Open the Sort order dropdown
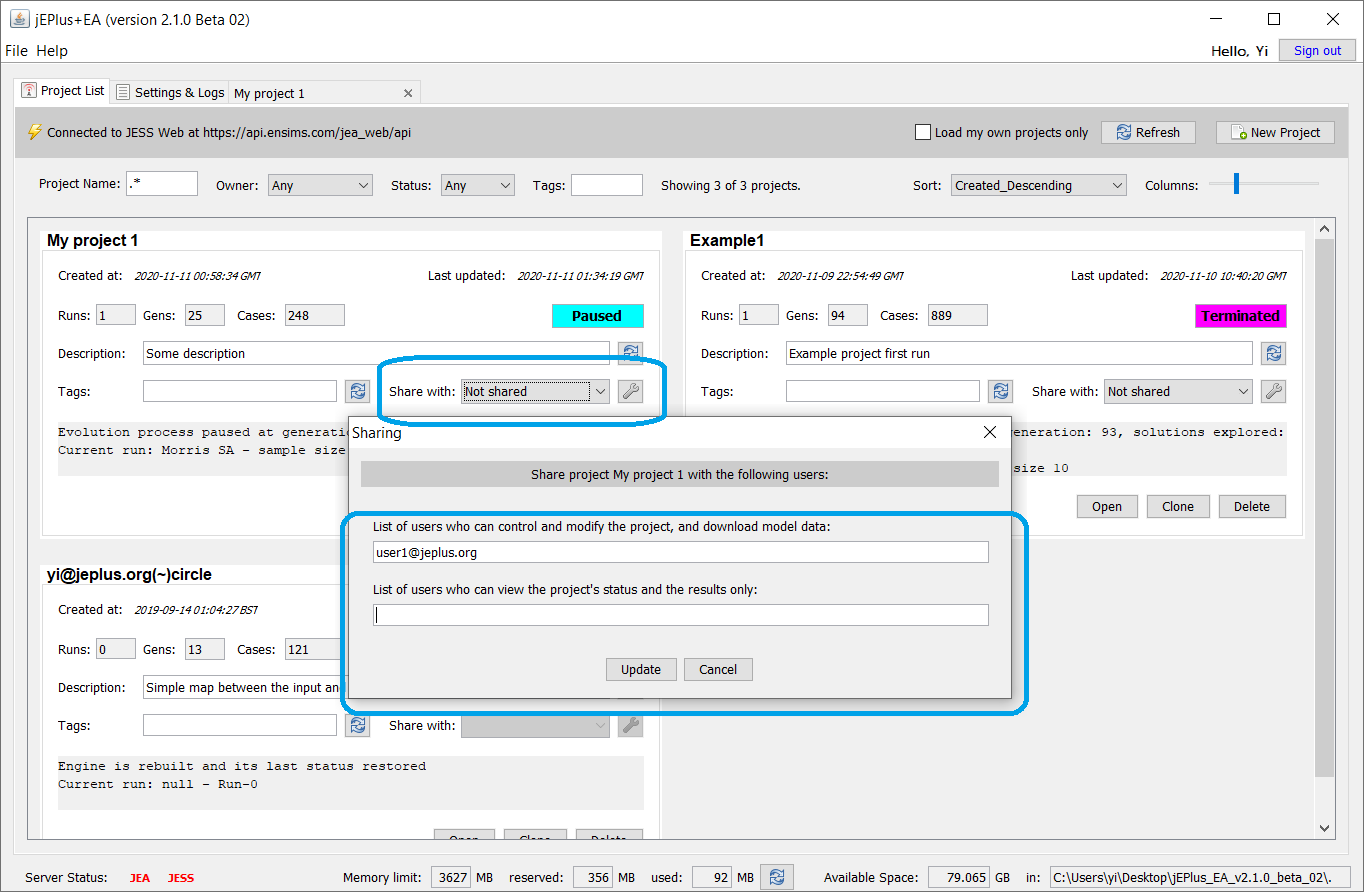The height and width of the screenshot is (892, 1364). [x=1038, y=185]
